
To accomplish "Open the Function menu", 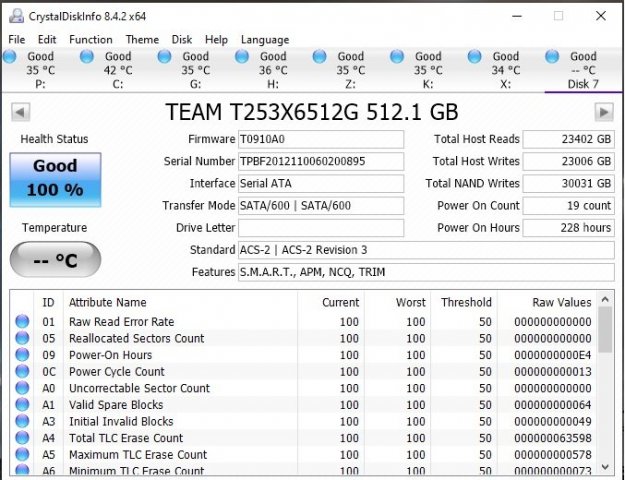I will (90, 39).
